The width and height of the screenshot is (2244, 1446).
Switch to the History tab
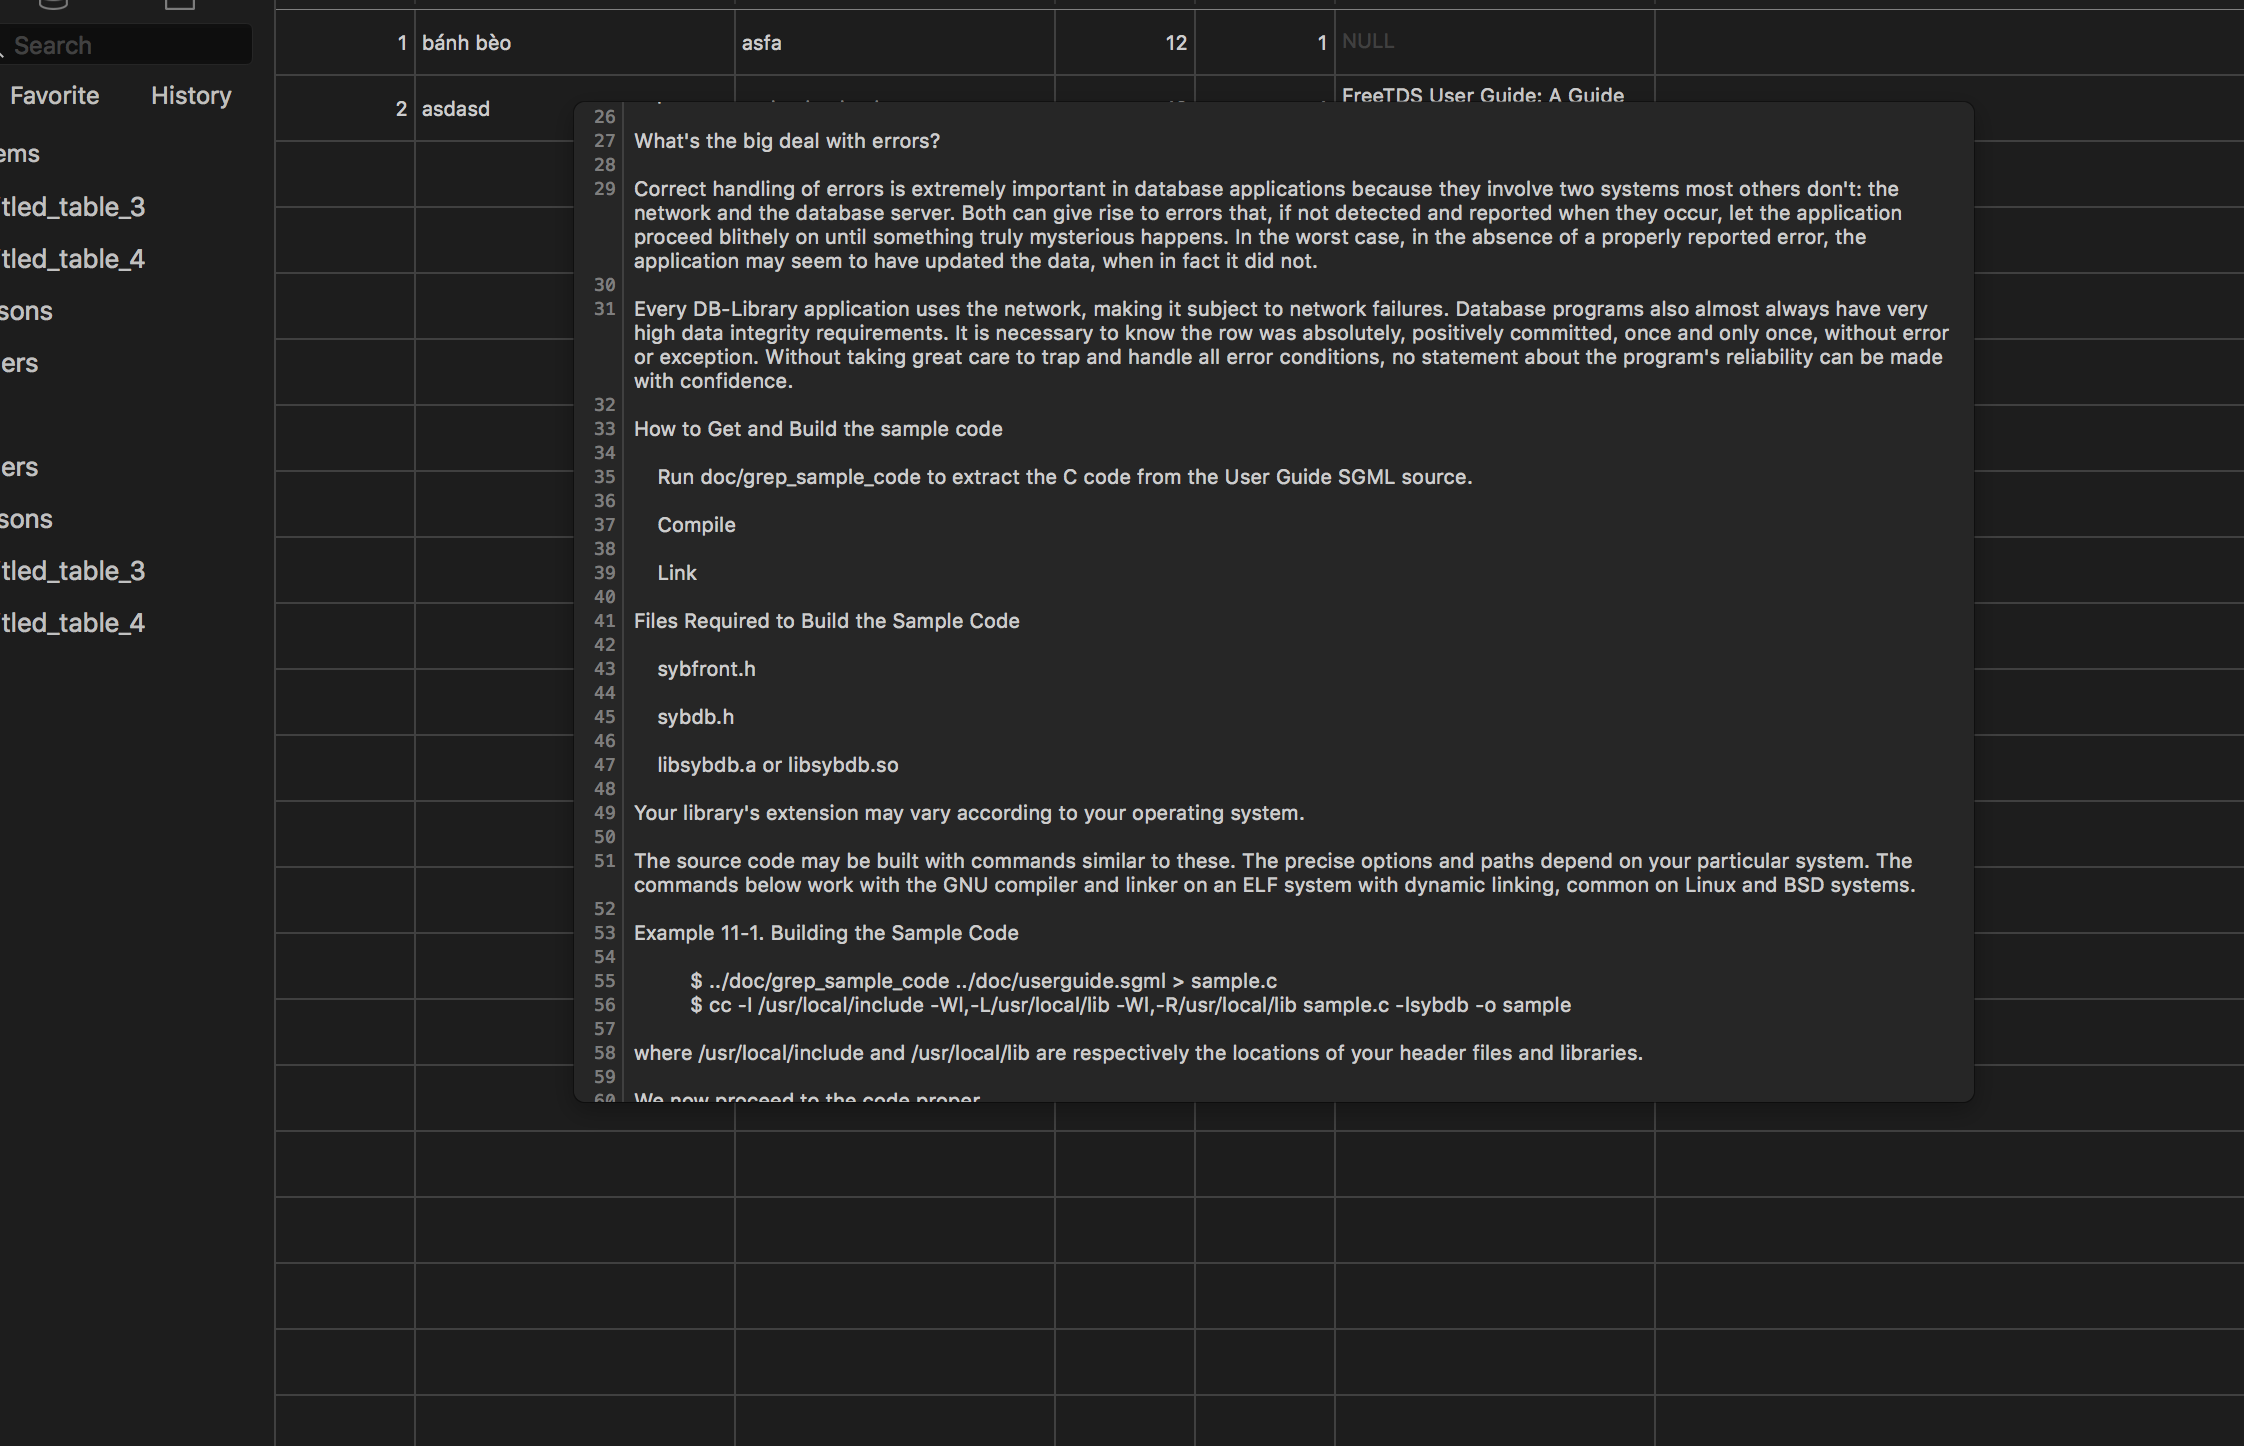click(190, 95)
